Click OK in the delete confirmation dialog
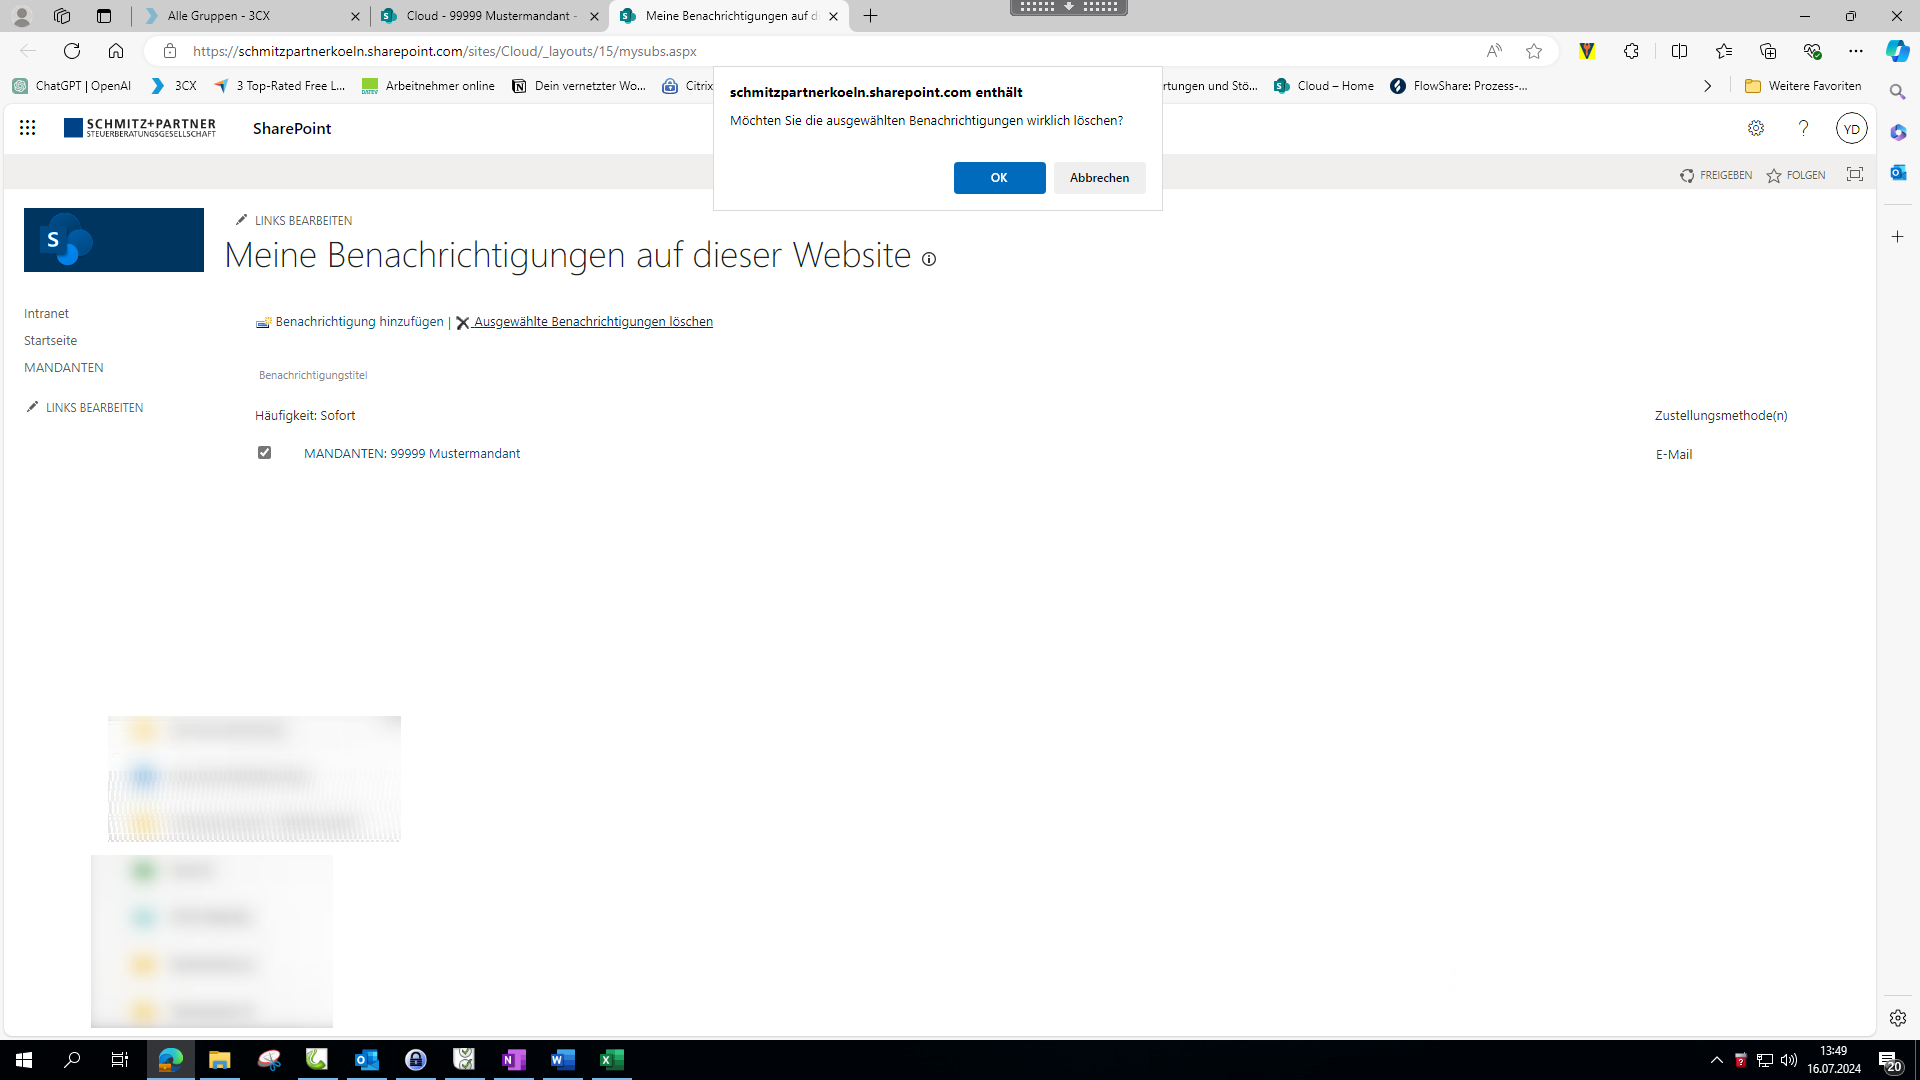This screenshot has width=1920, height=1080. (x=999, y=178)
